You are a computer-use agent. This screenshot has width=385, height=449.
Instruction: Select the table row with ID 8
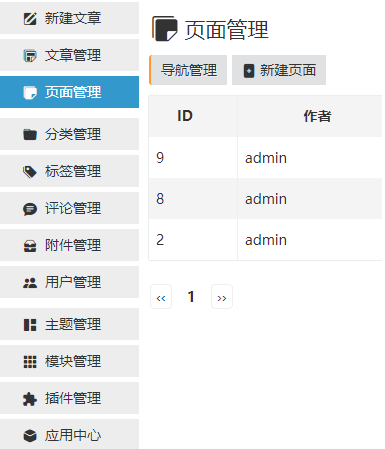[265, 199]
